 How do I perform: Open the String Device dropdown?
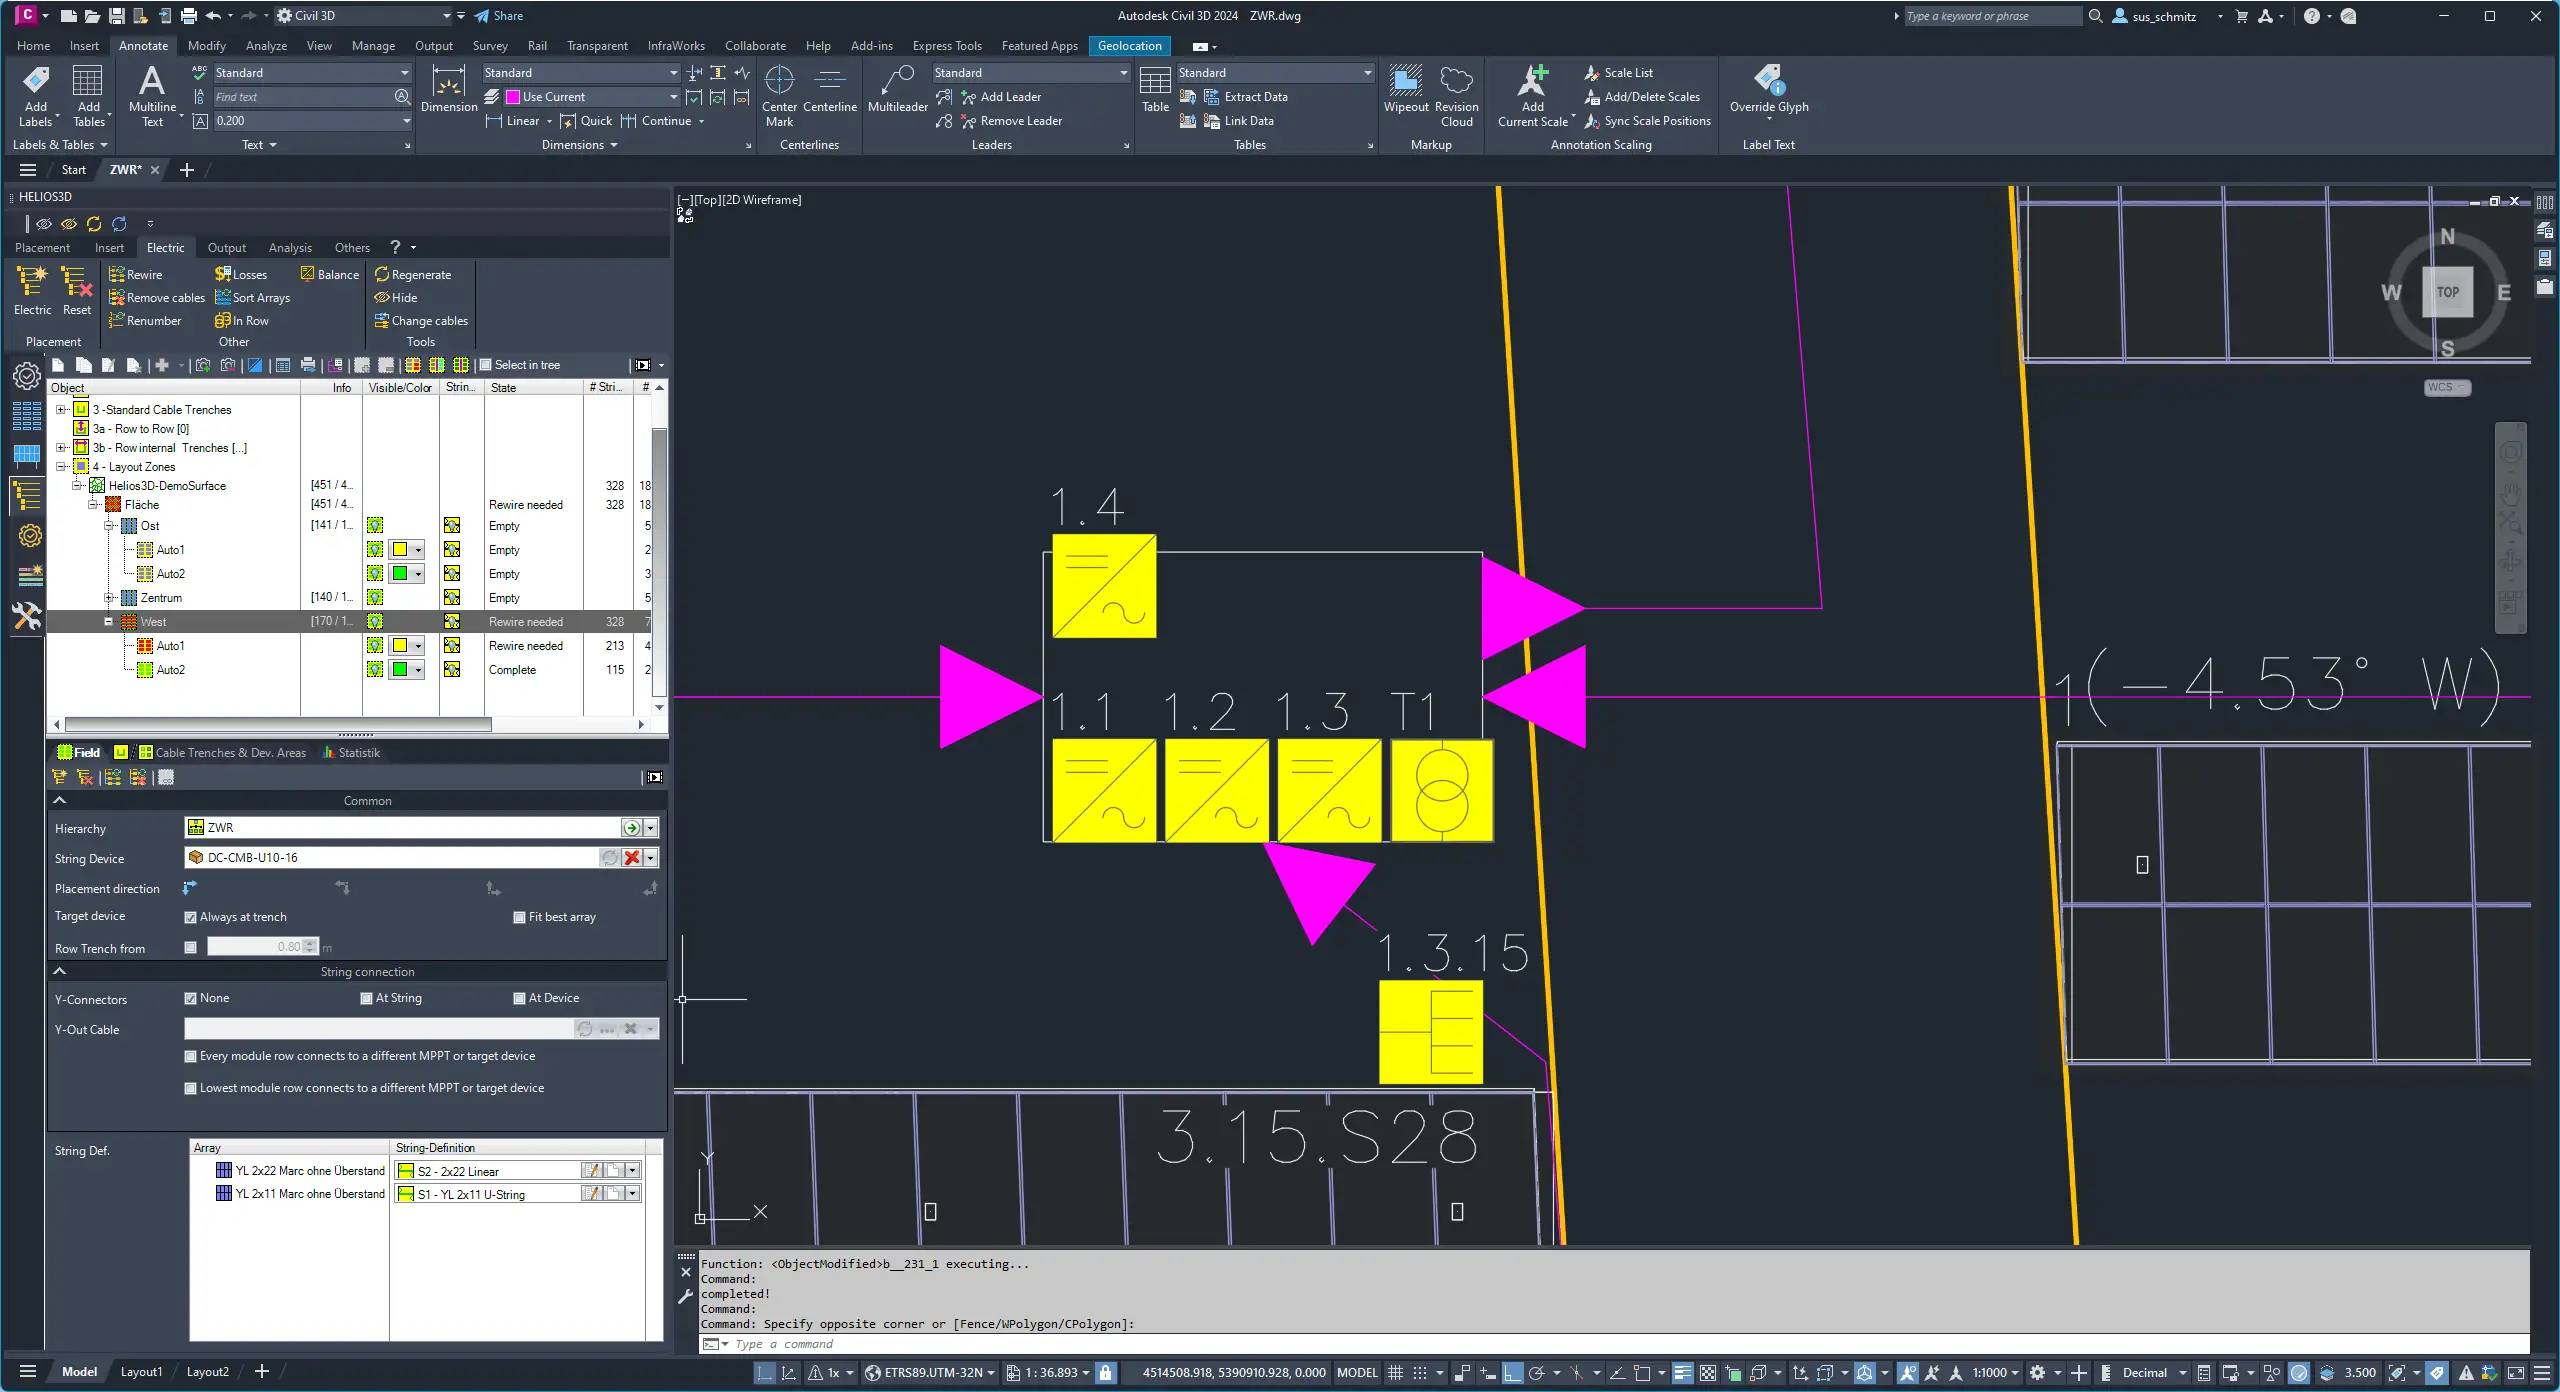click(651, 858)
